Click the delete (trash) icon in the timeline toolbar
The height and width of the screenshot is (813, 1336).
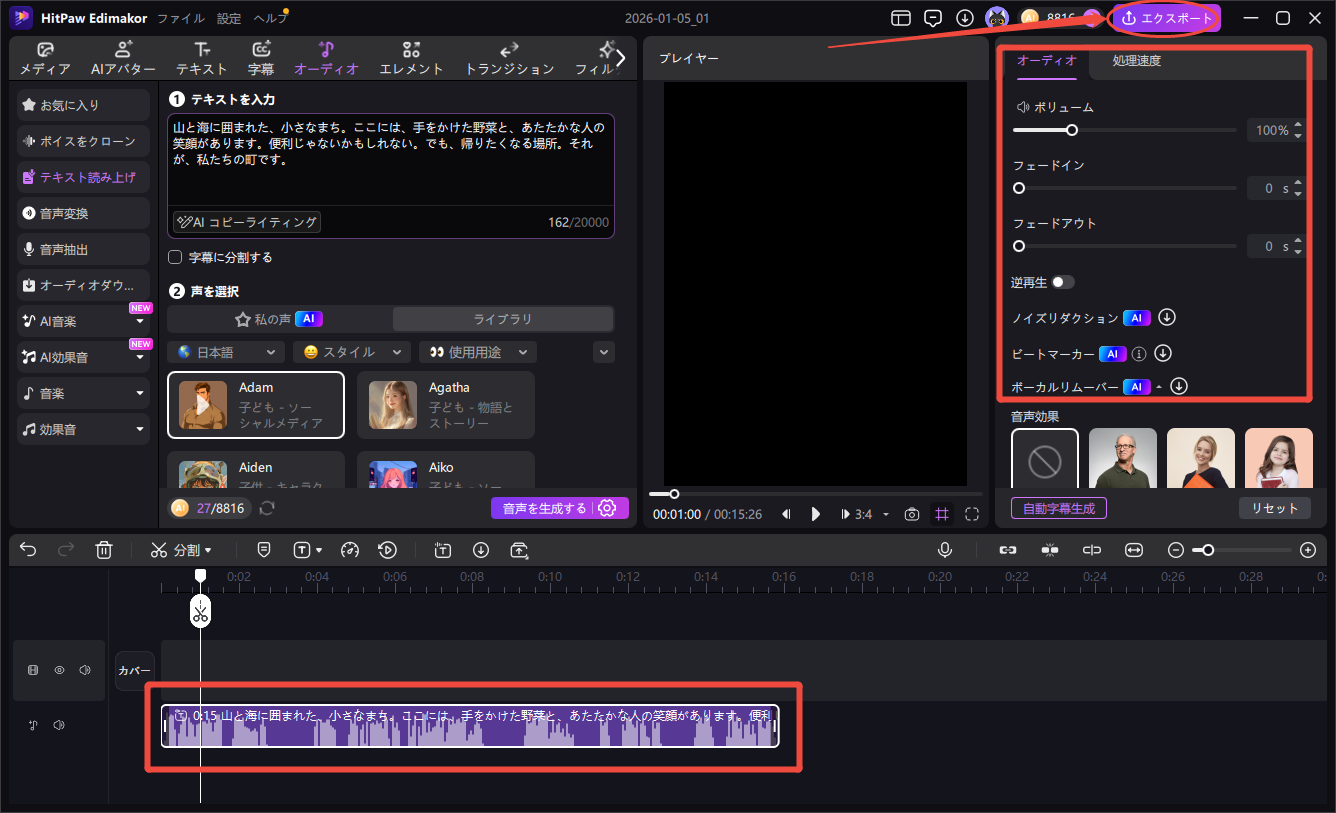click(104, 549)
